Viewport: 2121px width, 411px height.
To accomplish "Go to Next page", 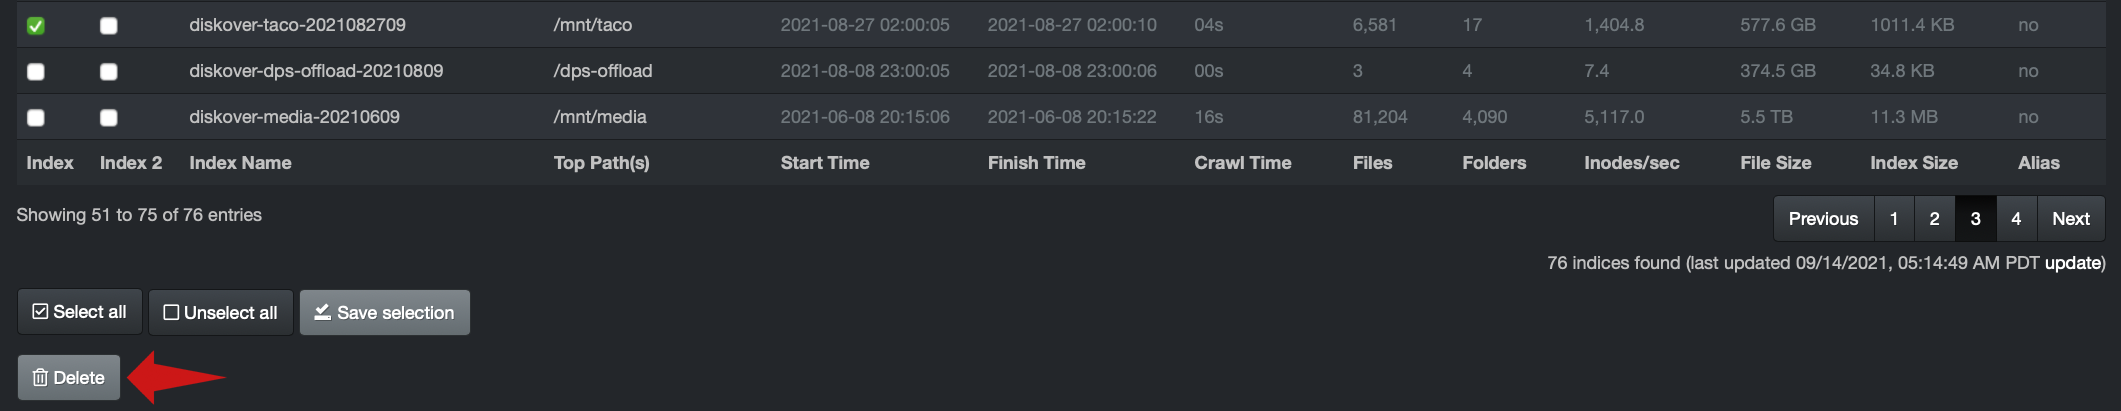I will [2070, 219].
